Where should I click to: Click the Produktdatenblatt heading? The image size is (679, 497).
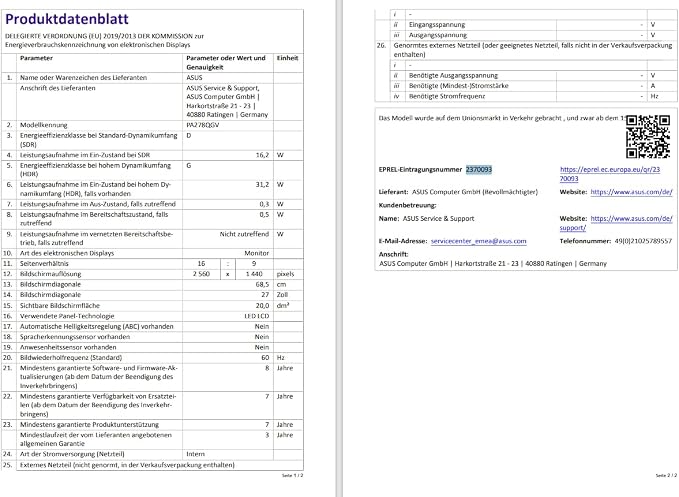pos(67,19)
